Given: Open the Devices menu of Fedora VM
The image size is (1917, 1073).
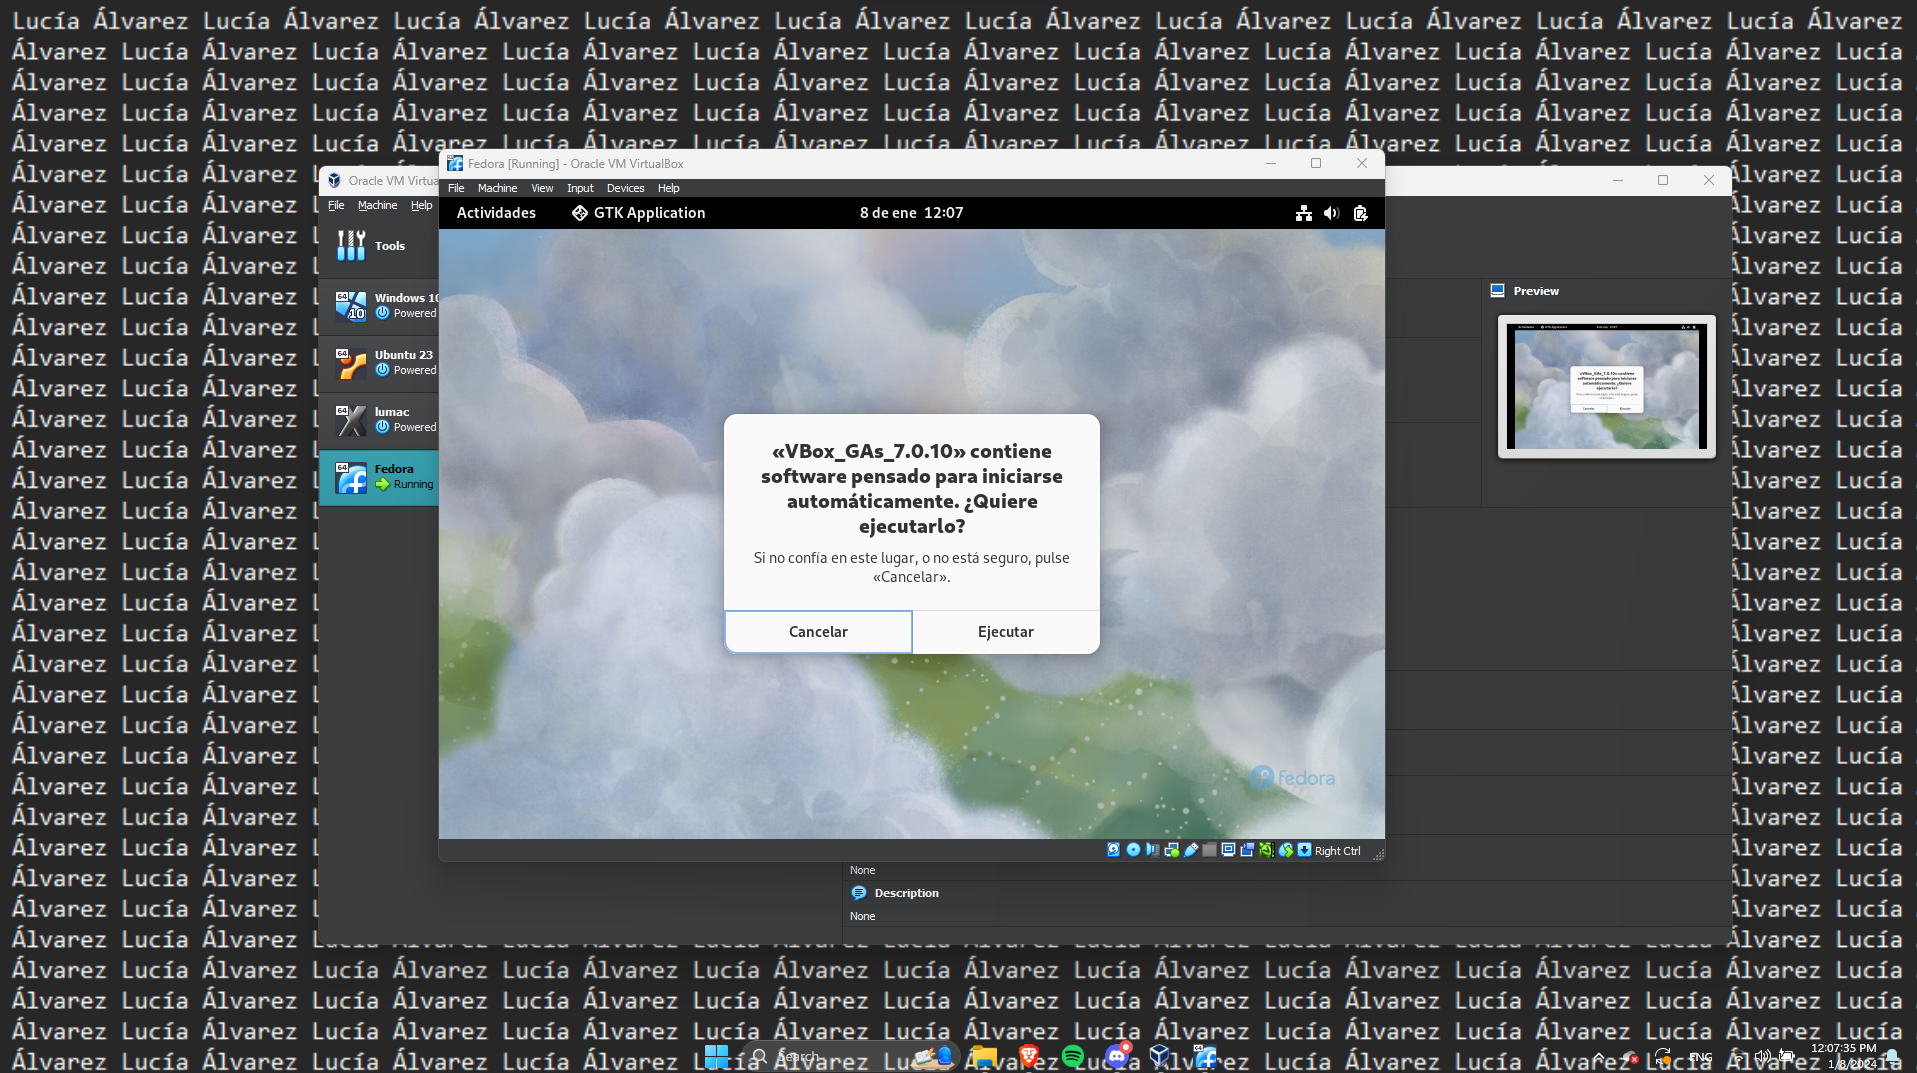Looking at the screenshot, I should (x=625, y=188).
